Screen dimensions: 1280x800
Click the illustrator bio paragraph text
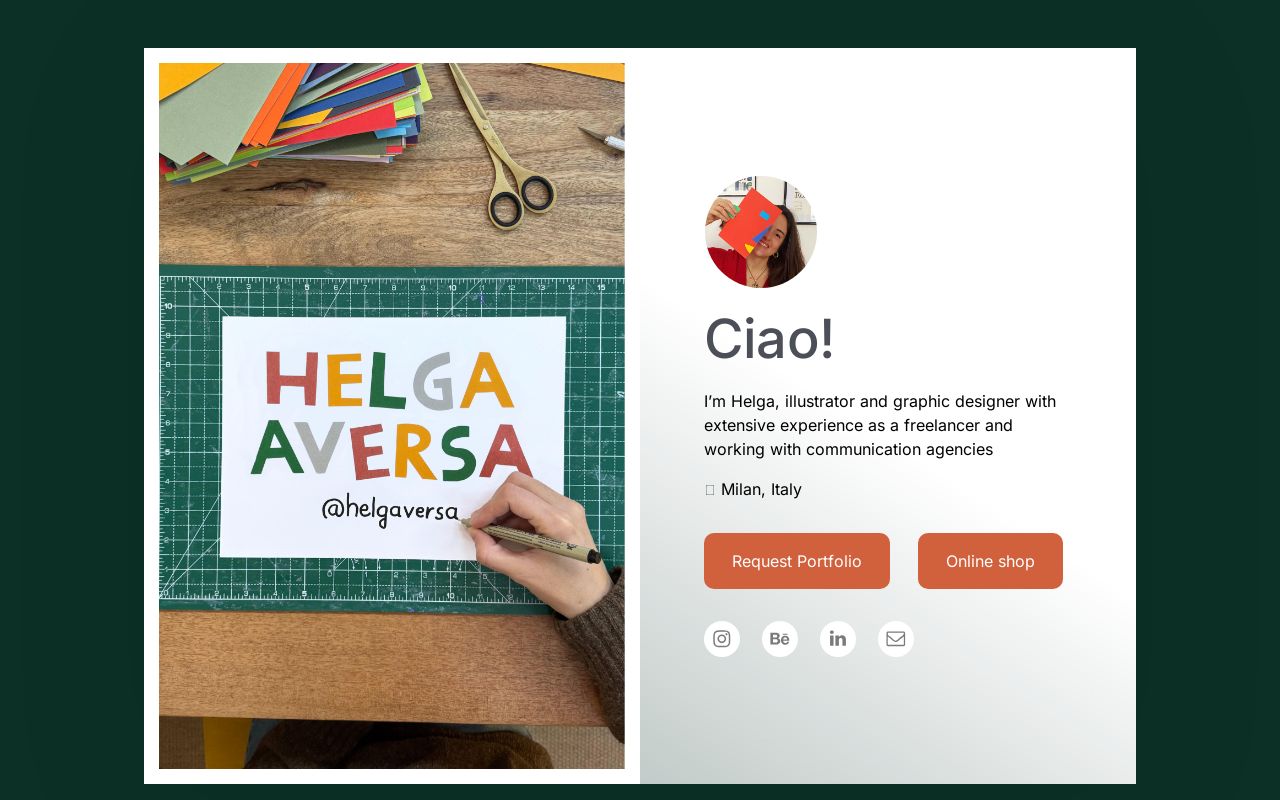pyautogui.click(x=880, y=425)
